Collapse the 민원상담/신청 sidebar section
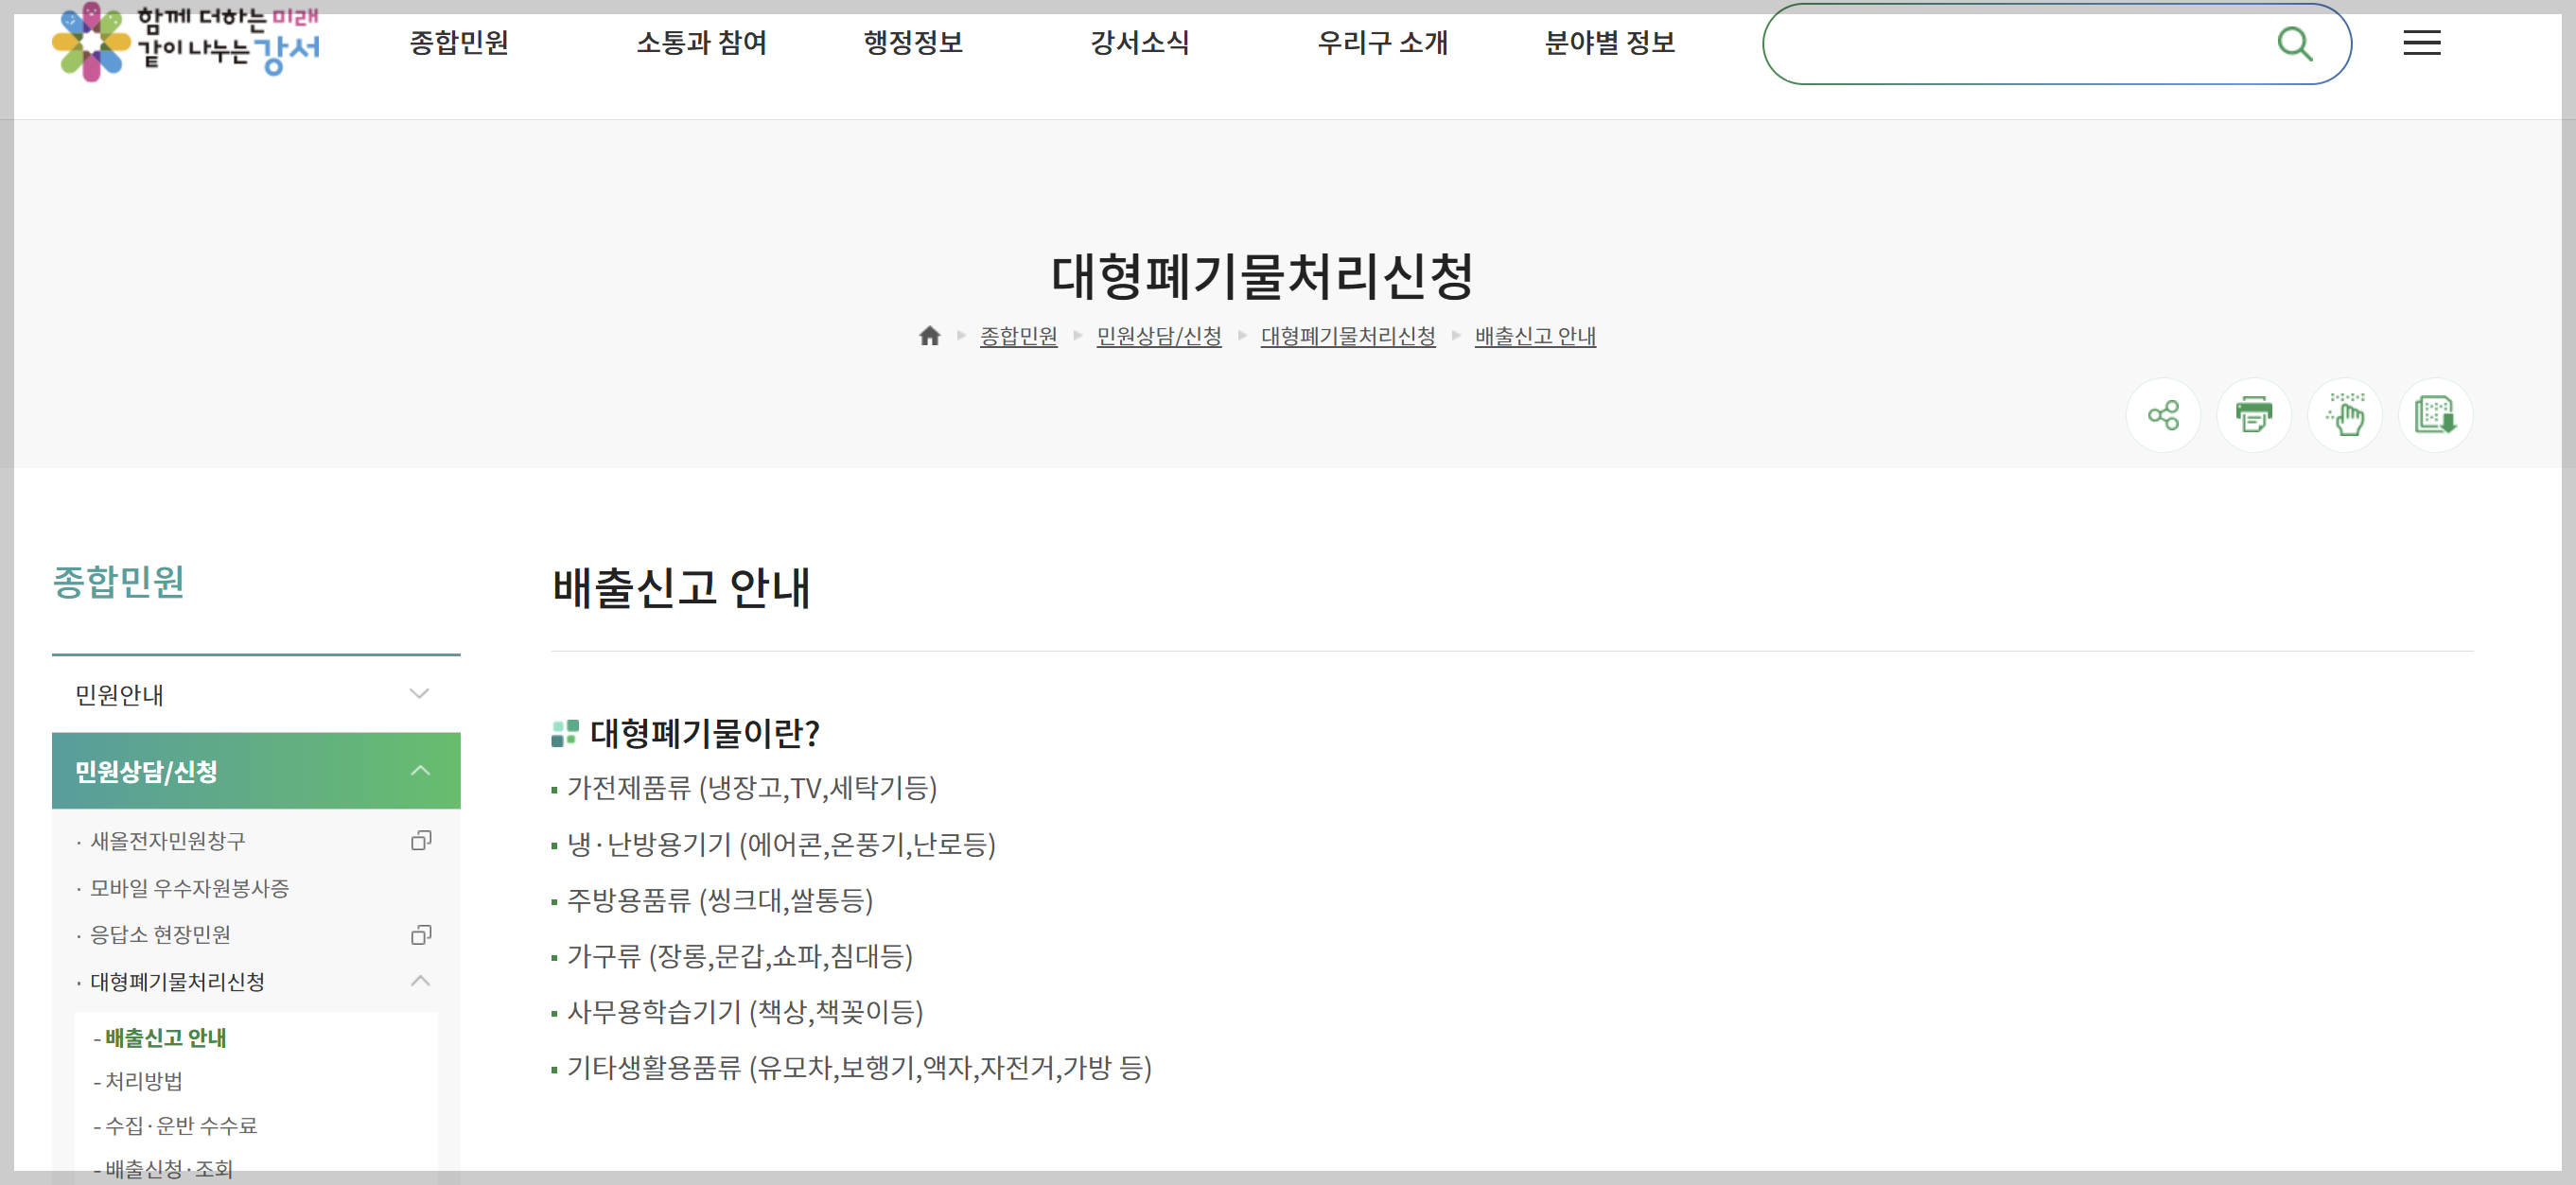 tap(420, 771)
